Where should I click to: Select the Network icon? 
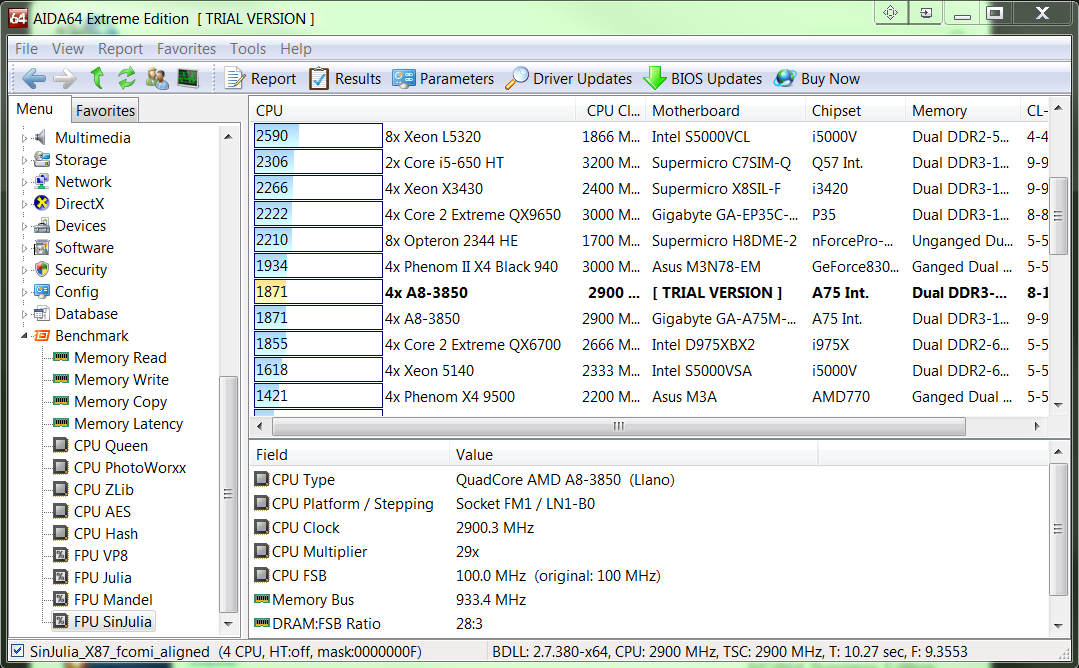click(41, 182)
